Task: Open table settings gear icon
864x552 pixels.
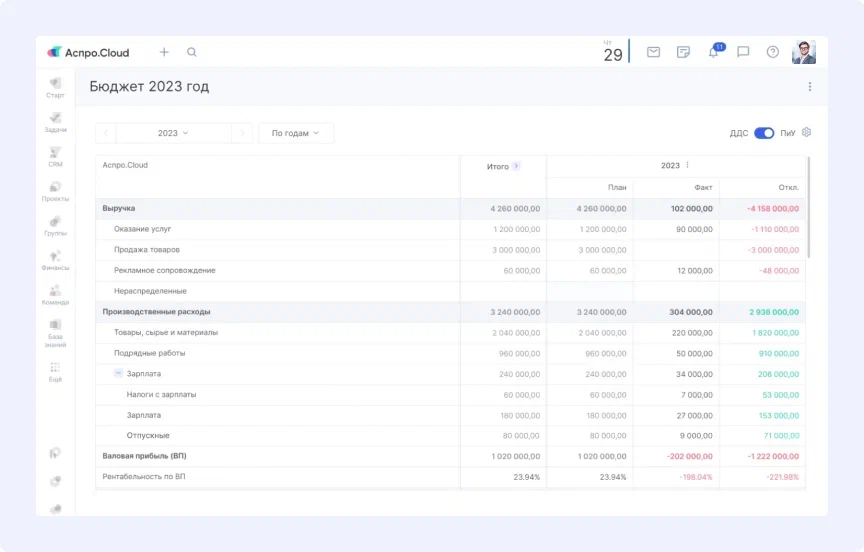Action: 807,132
